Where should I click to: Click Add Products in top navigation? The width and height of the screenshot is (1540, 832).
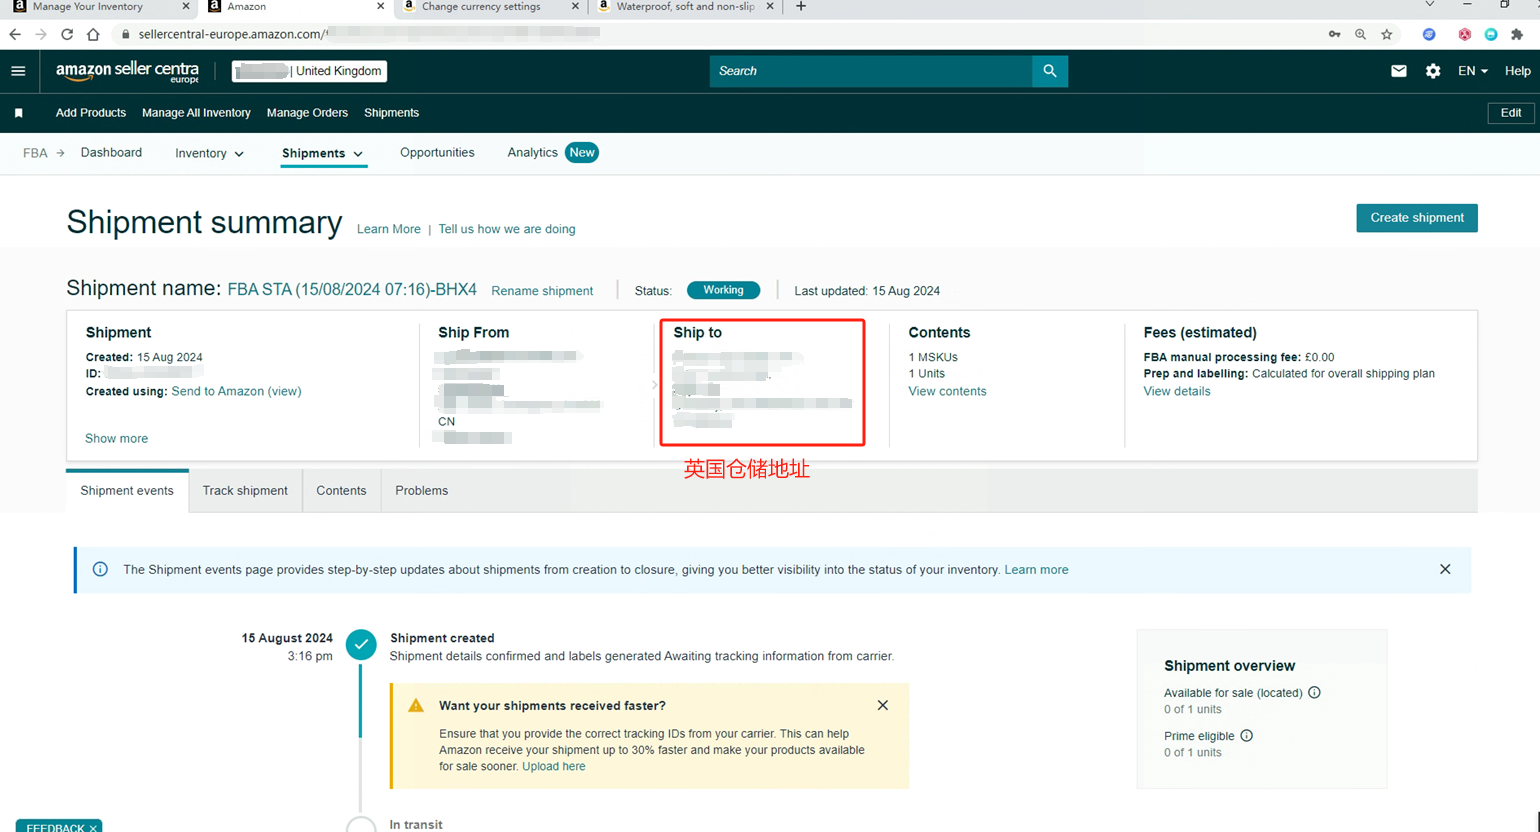click(91, 113)
